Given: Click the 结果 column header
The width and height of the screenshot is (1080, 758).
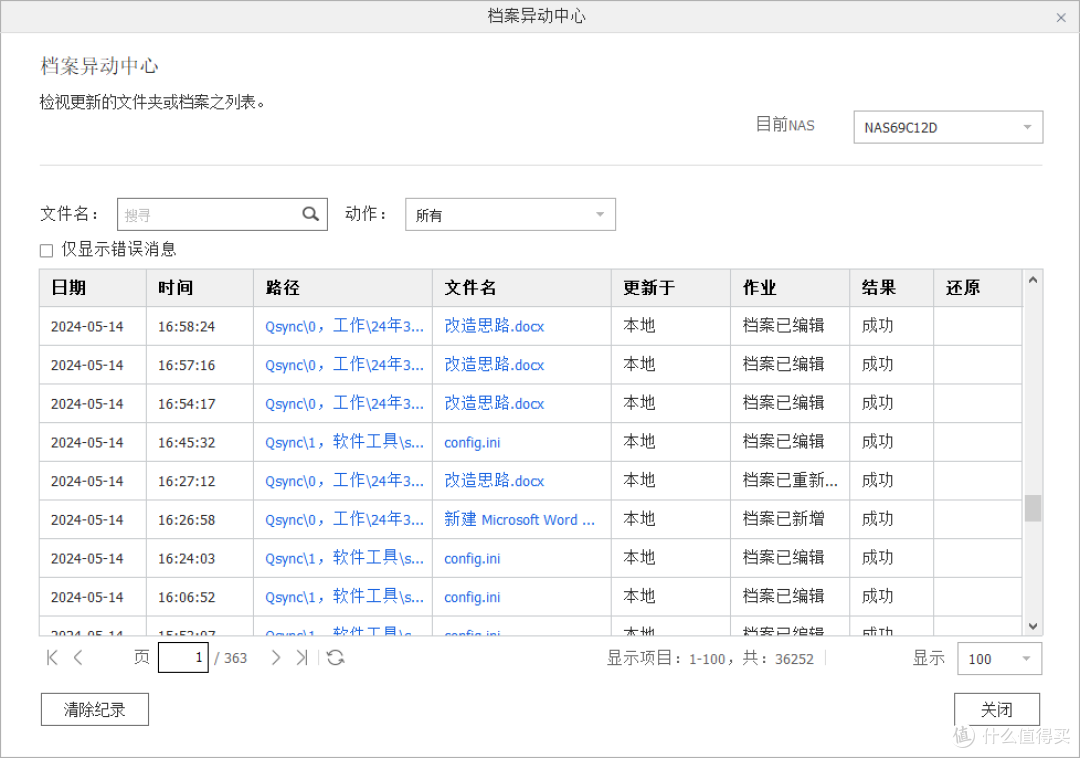Looking at the screenshot, I should [x=891, y=288].
